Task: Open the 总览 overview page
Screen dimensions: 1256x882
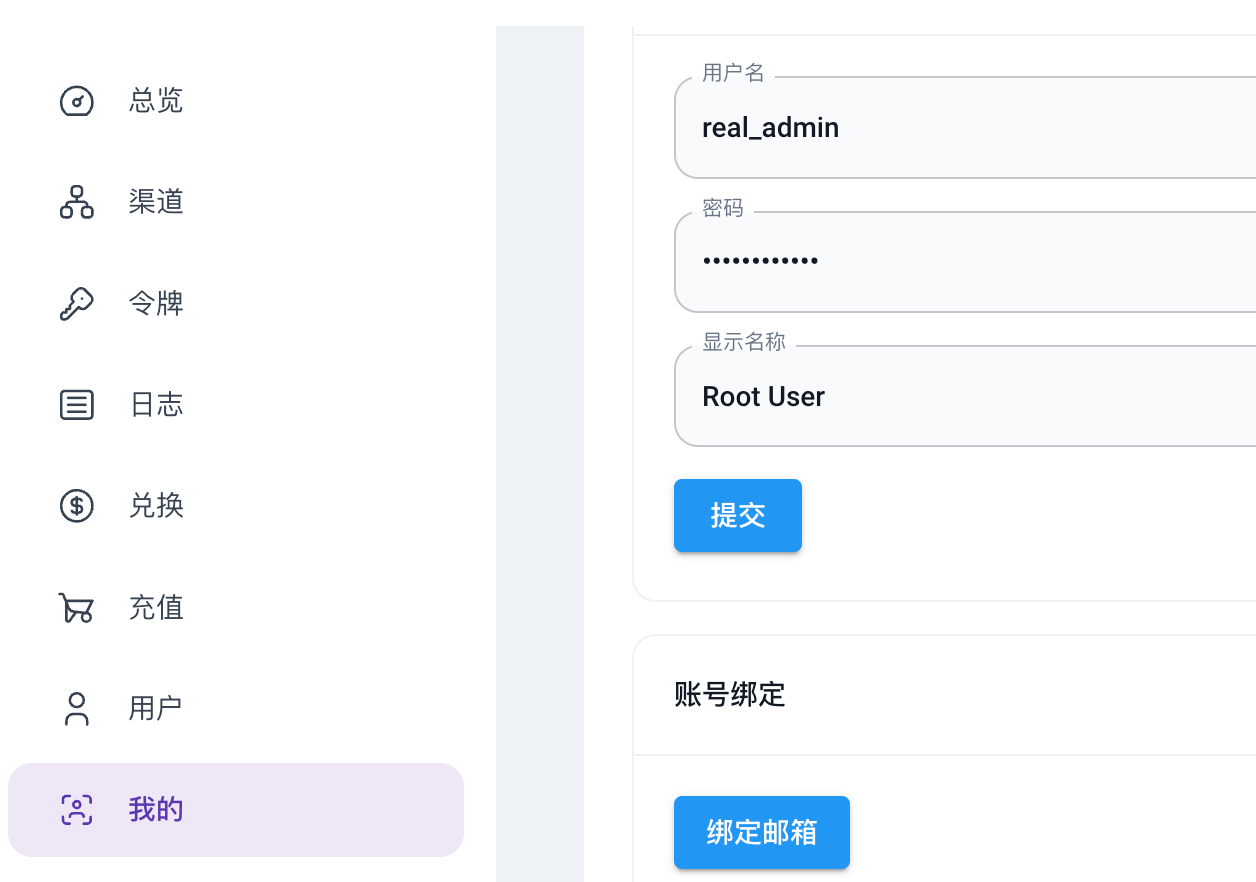Action: click(x=156, y=101)
